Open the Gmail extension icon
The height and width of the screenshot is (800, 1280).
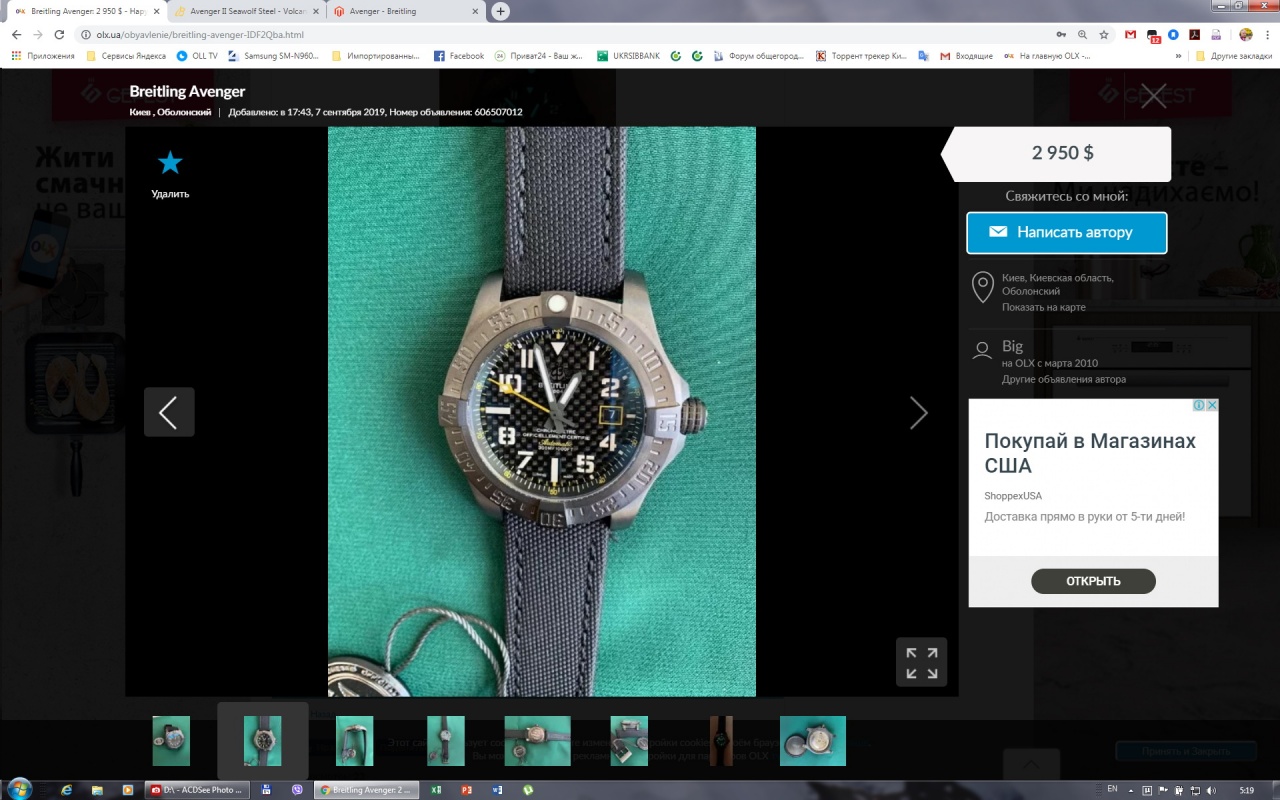click(x=1130, y=34)
